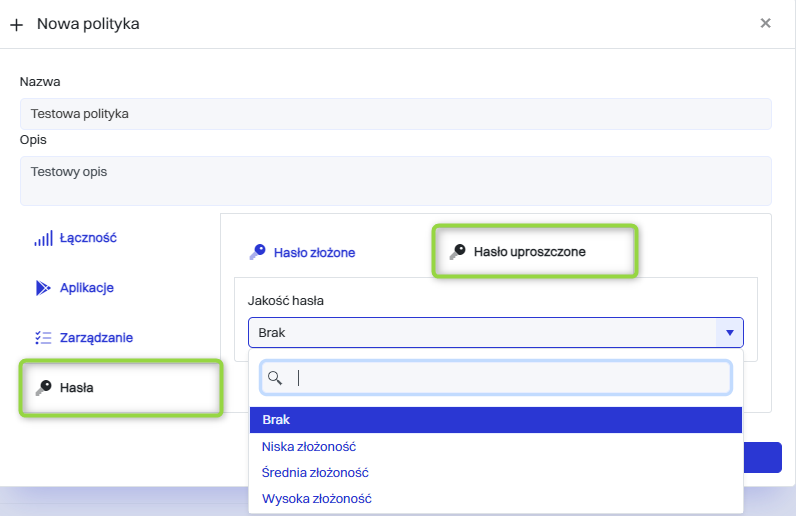Choose Niska złożoność from the list
Viewport: 796px width, 516px height.
(309, 446)
